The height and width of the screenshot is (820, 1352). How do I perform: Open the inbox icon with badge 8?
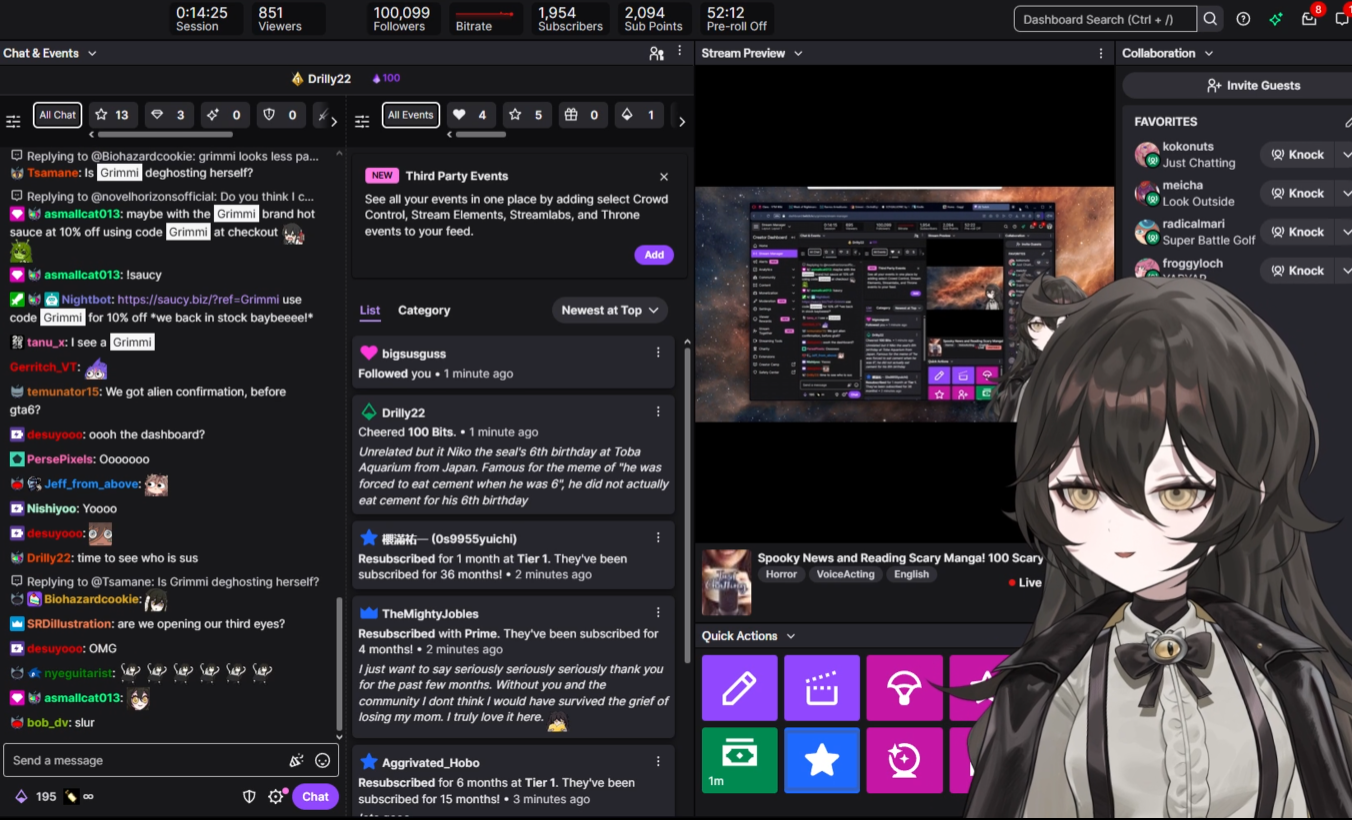tap(1309, 19)
